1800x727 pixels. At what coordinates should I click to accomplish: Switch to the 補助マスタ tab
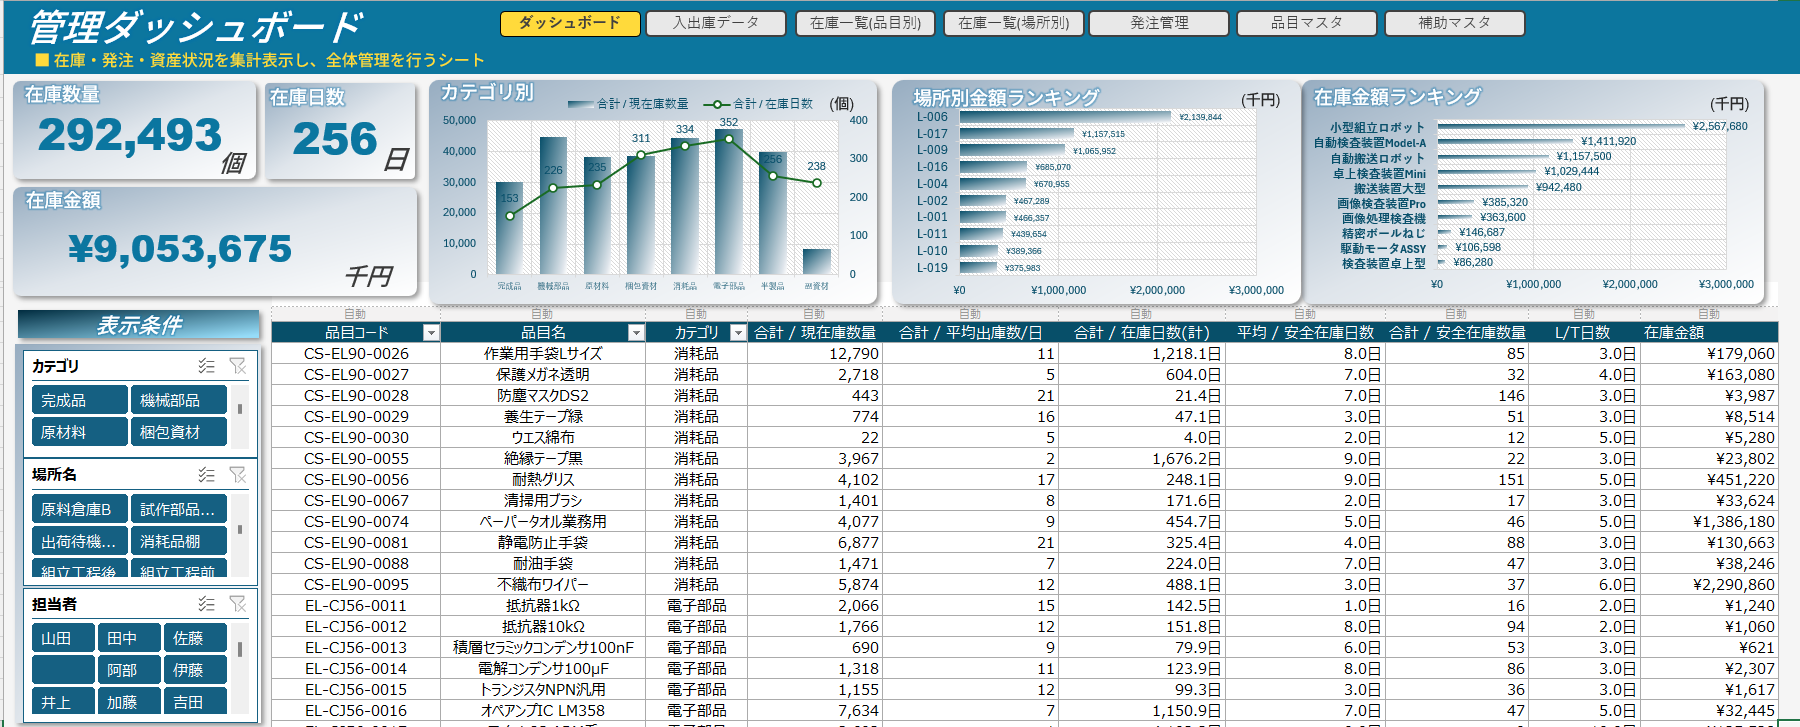1455,23
